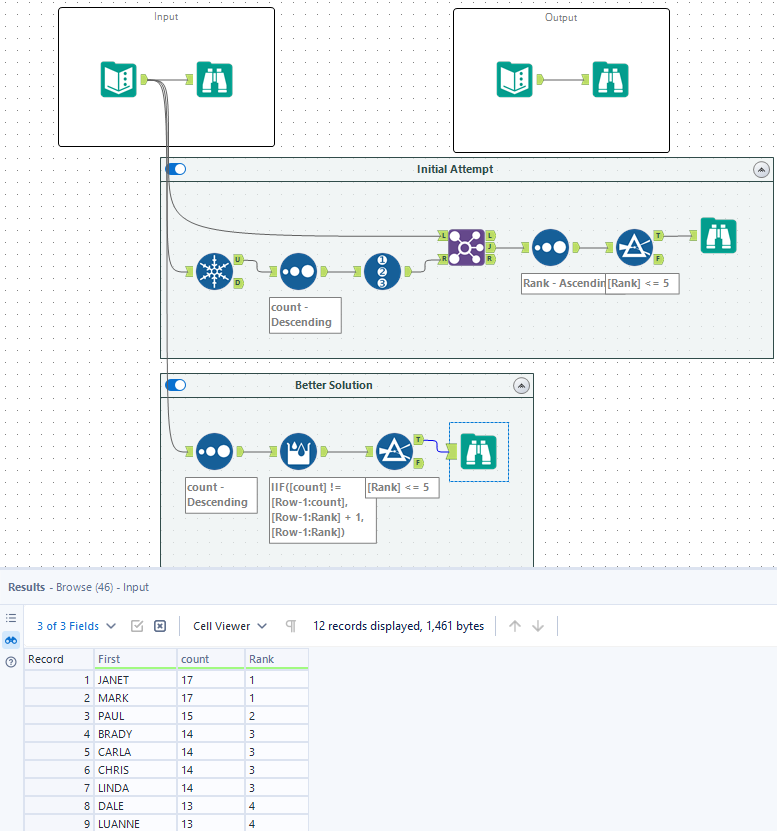Click the [Rank] <= 5 annotation in Better Solution
Viewport: 777px width, 831px height.
(402, 487)
